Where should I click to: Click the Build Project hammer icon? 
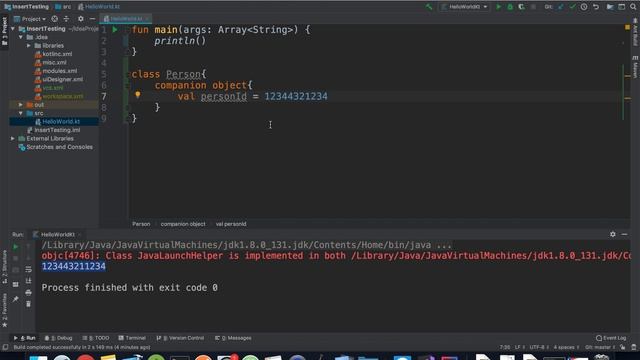tap(429, 7)
